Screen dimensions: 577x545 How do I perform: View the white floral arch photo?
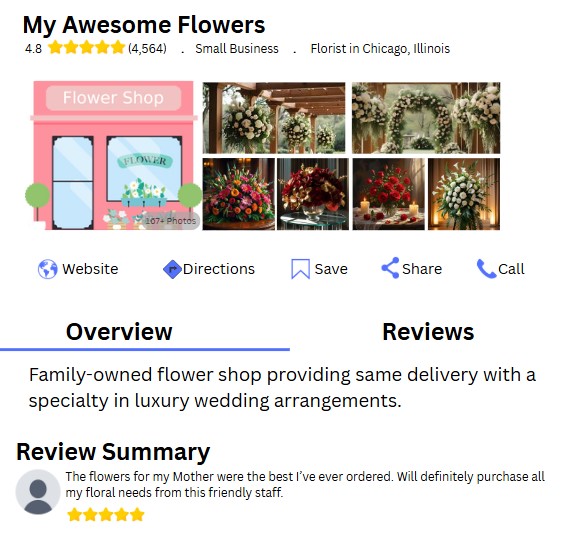coord(426,118)
